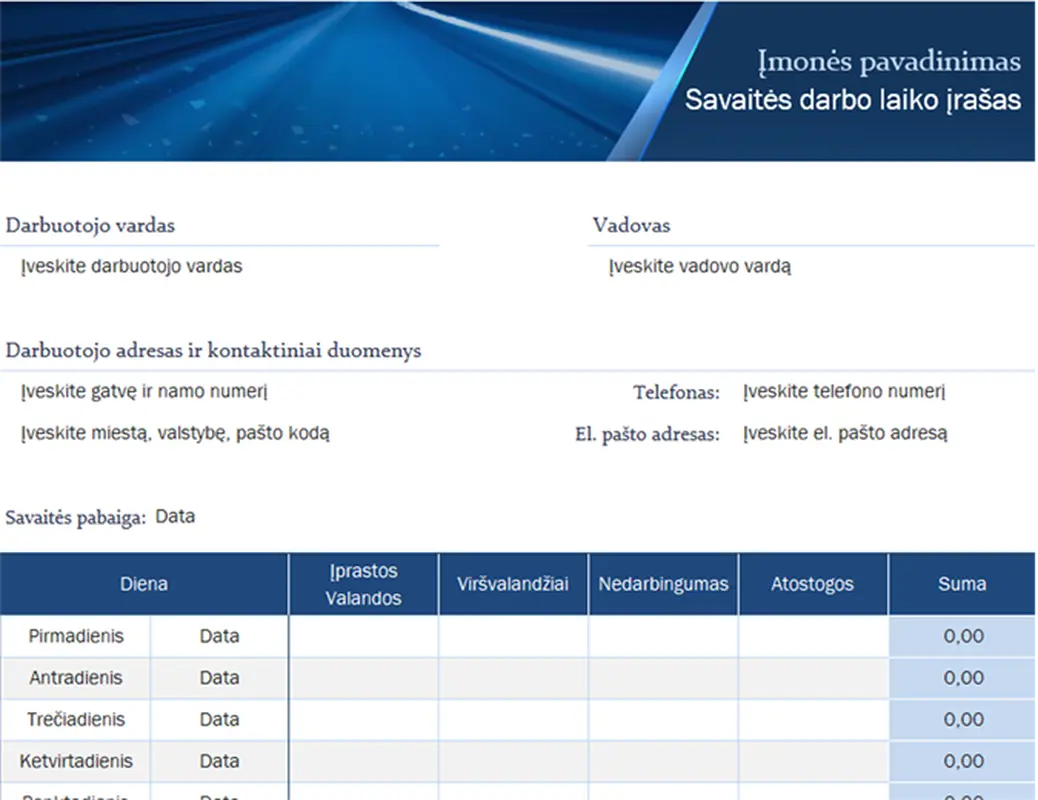Select the Diena column header

point(144,584)
